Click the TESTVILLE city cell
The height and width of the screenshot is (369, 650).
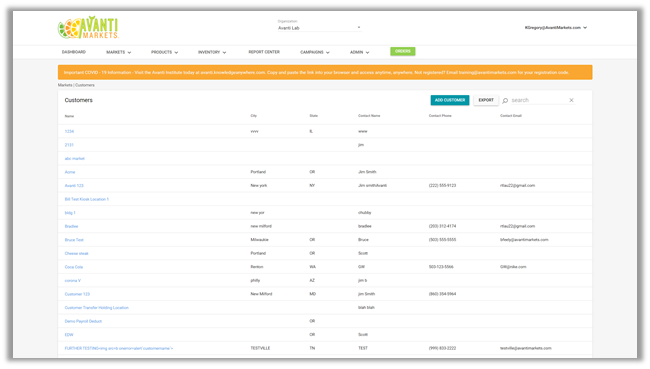[x=260, y=348]
